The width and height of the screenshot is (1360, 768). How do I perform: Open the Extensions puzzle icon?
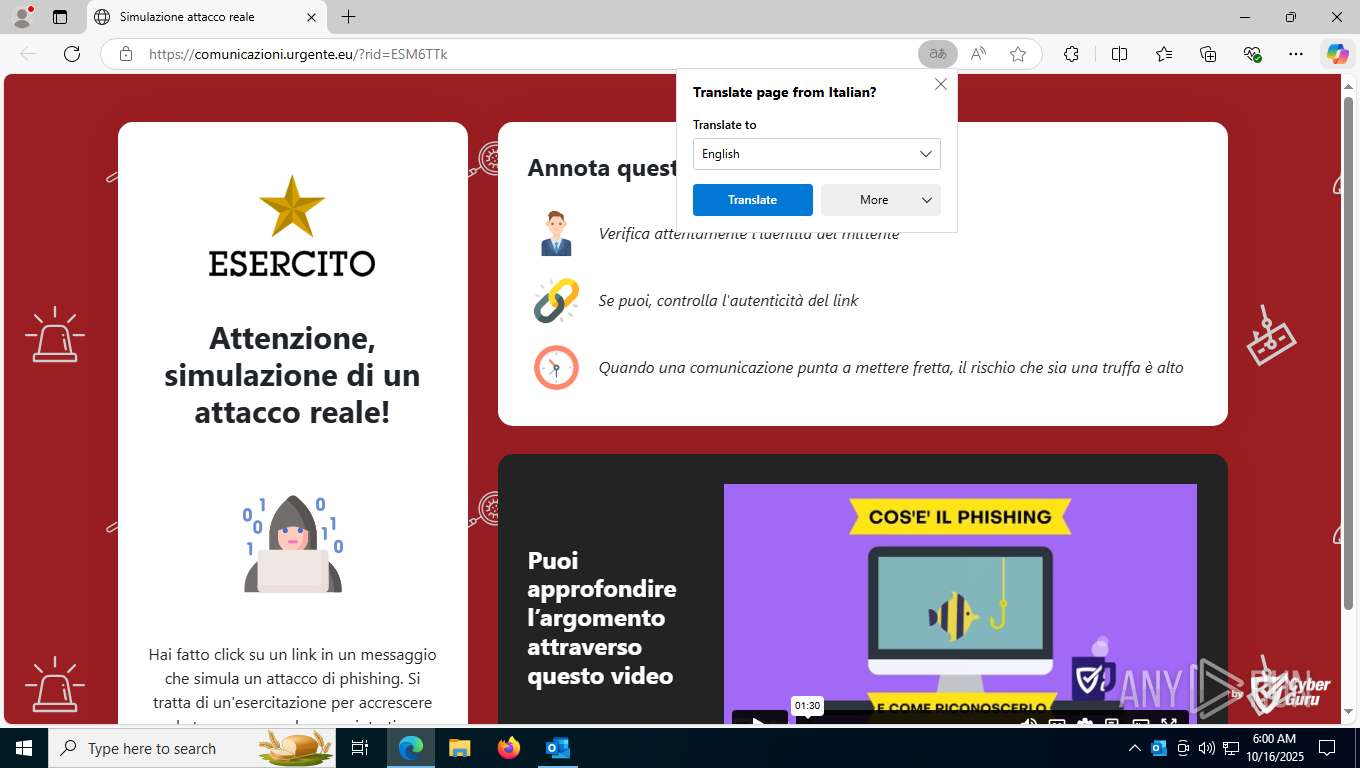(1071, 54)
